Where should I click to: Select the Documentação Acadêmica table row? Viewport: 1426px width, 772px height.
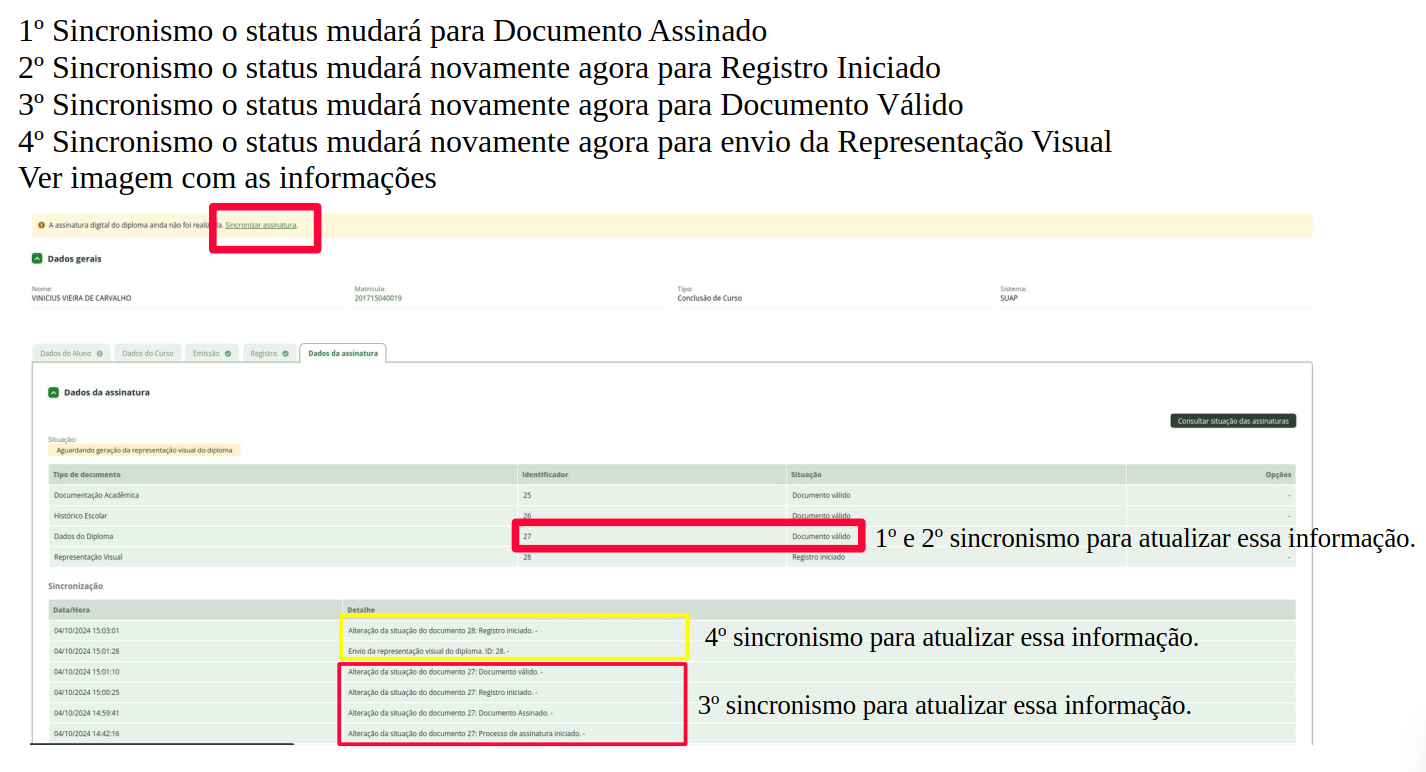pyautogui.click(x=96, y=495)
